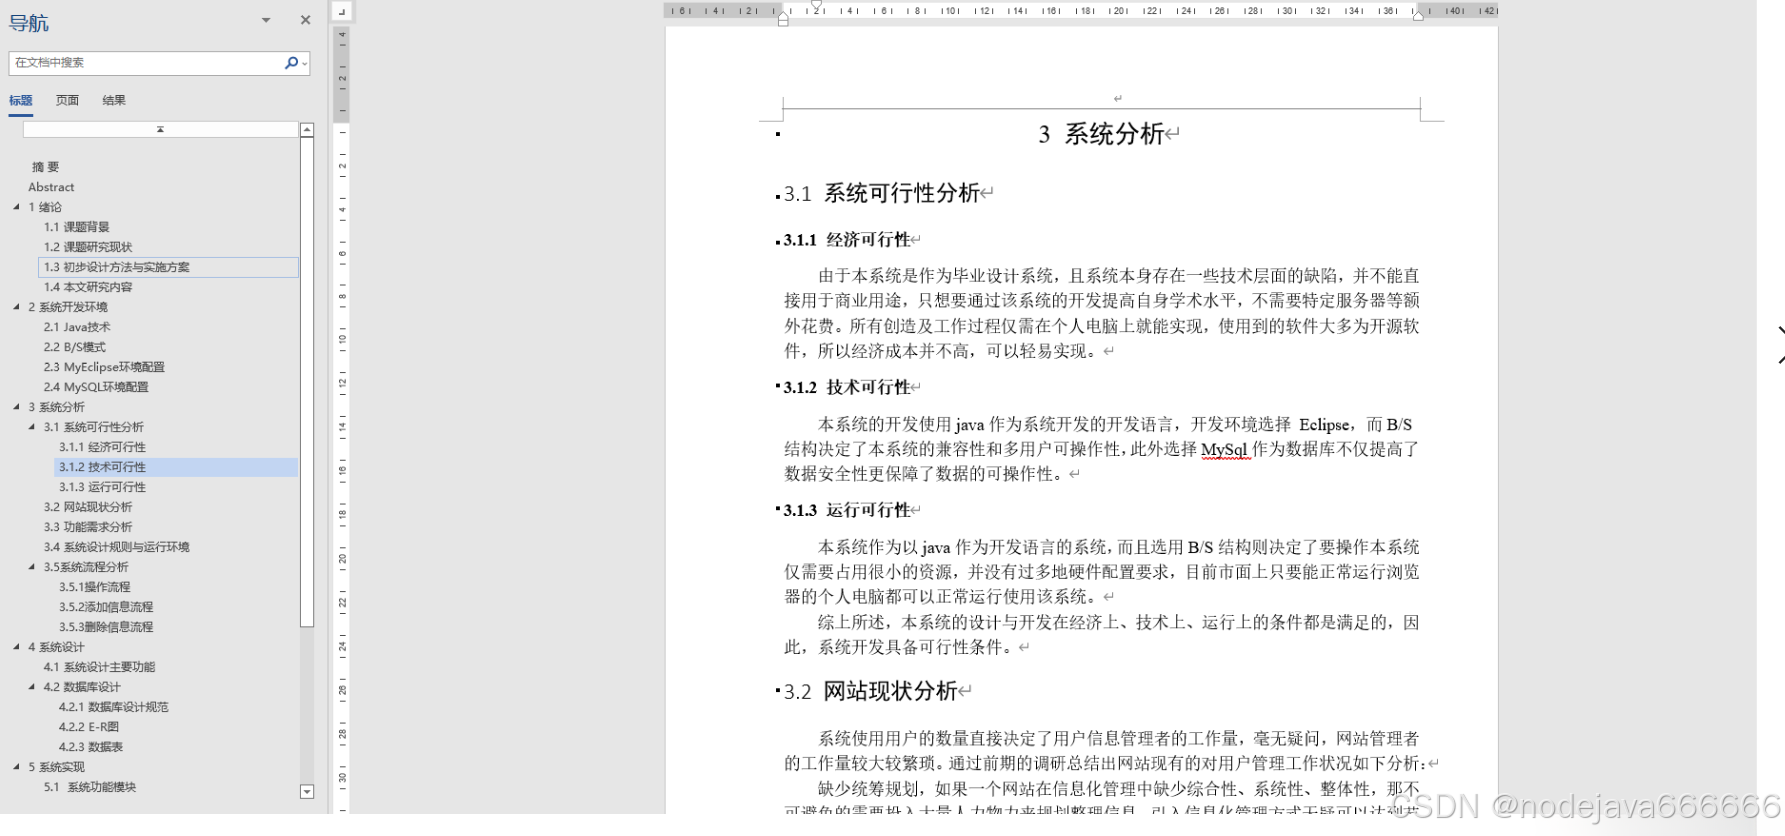Navigate to 3.5.3删除信息流程
Viewport: 1785px width, 836px height.
coord(106,627)
